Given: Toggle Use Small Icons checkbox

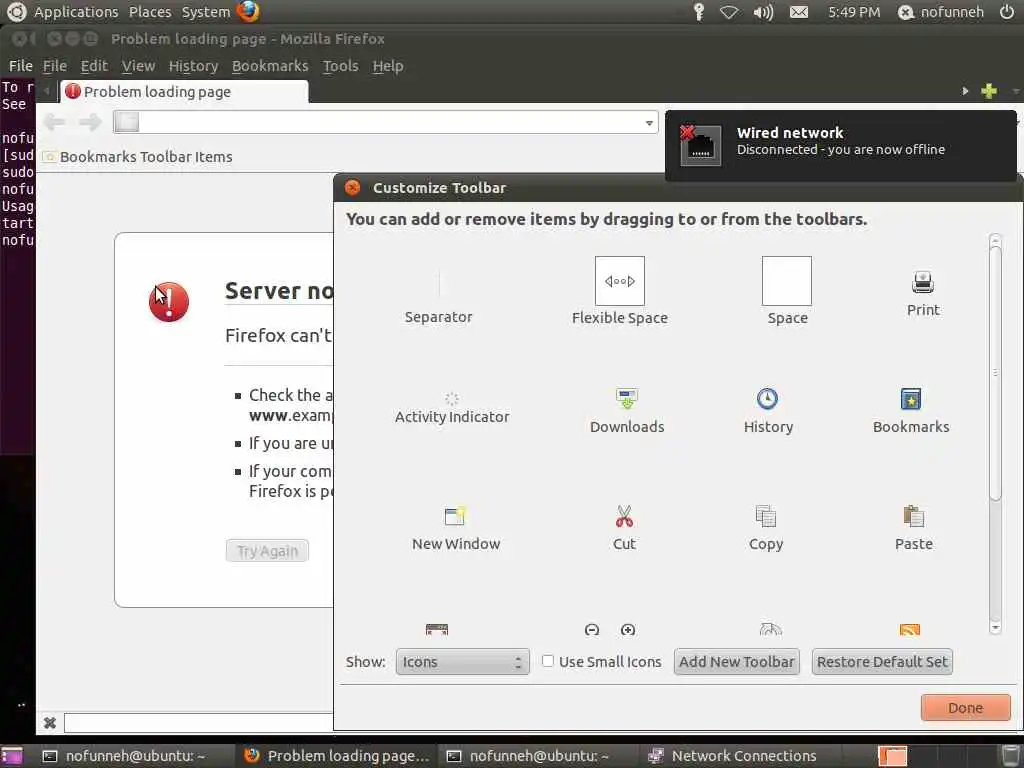Looking at the screenshot, I should coord(548,661).
